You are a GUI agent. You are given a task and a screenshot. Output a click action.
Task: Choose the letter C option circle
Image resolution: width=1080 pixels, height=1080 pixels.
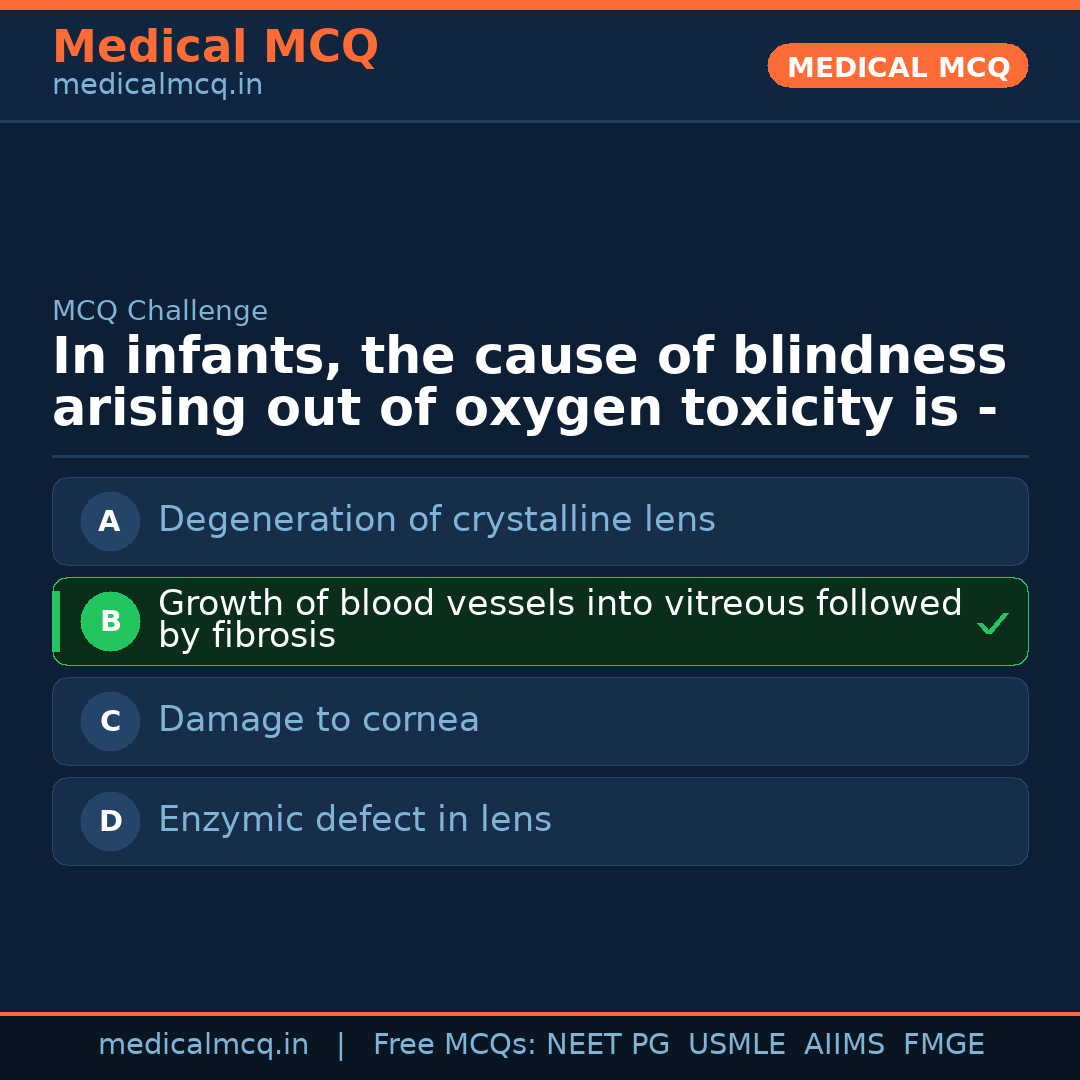pos(110,721)
